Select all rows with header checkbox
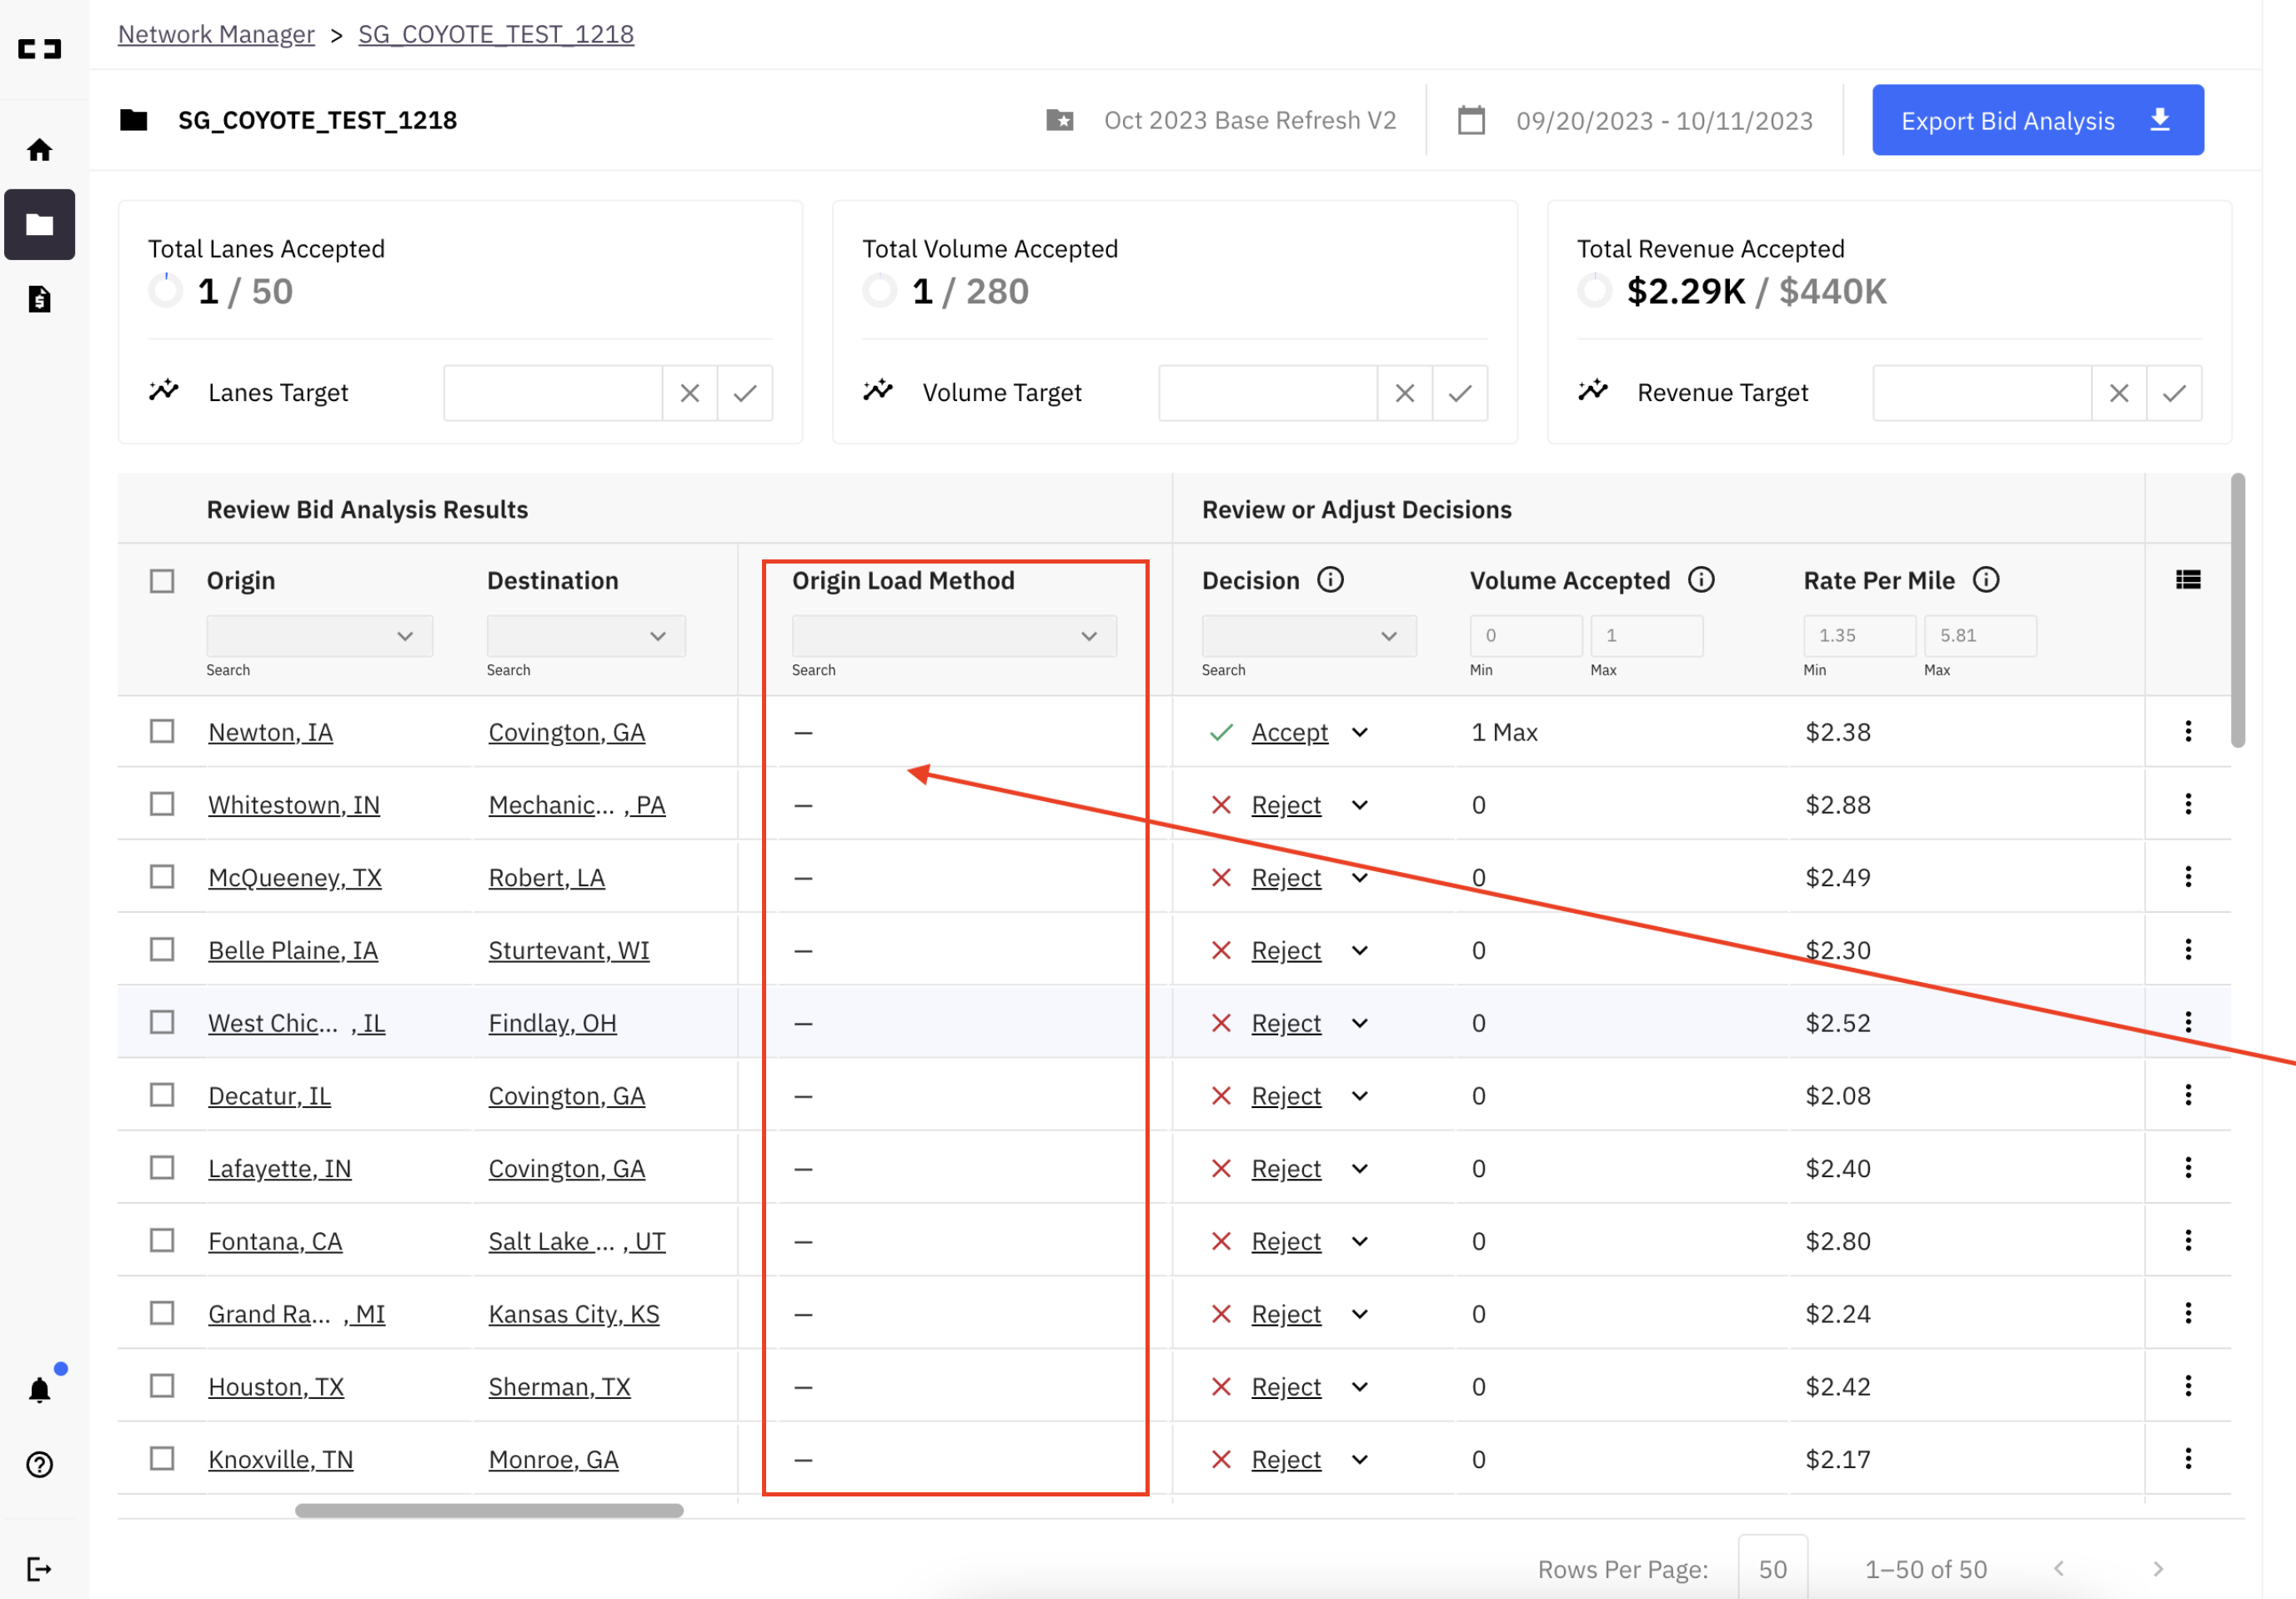 [x=162, y=581]
